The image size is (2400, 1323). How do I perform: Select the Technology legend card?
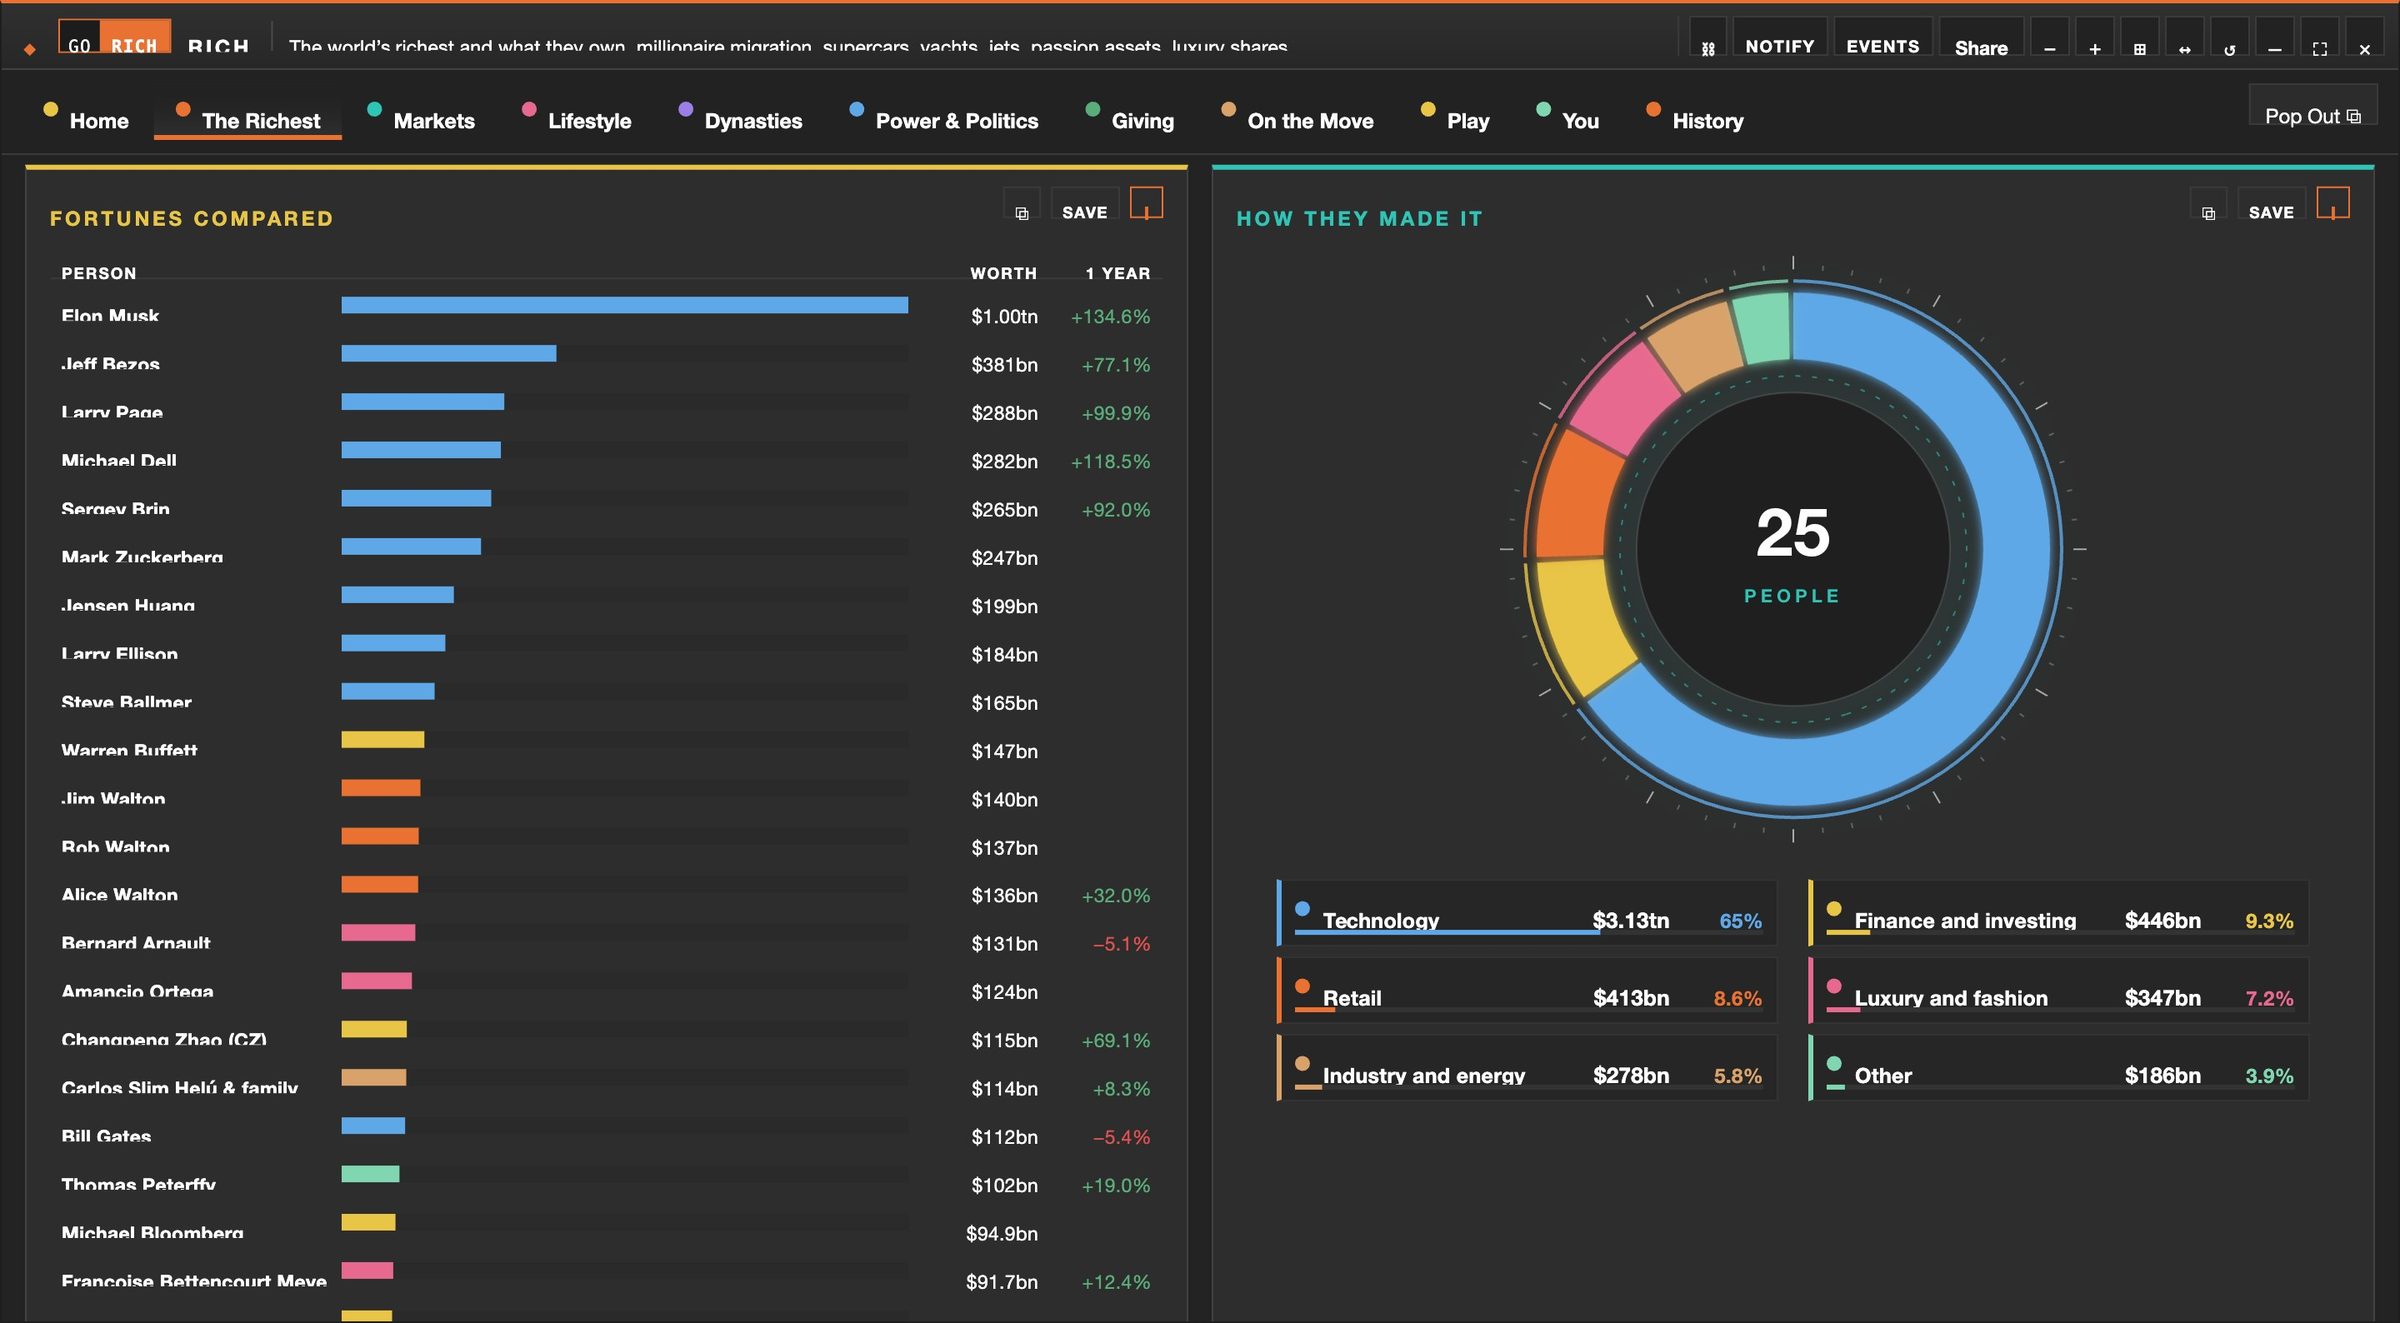[1527, 913]
